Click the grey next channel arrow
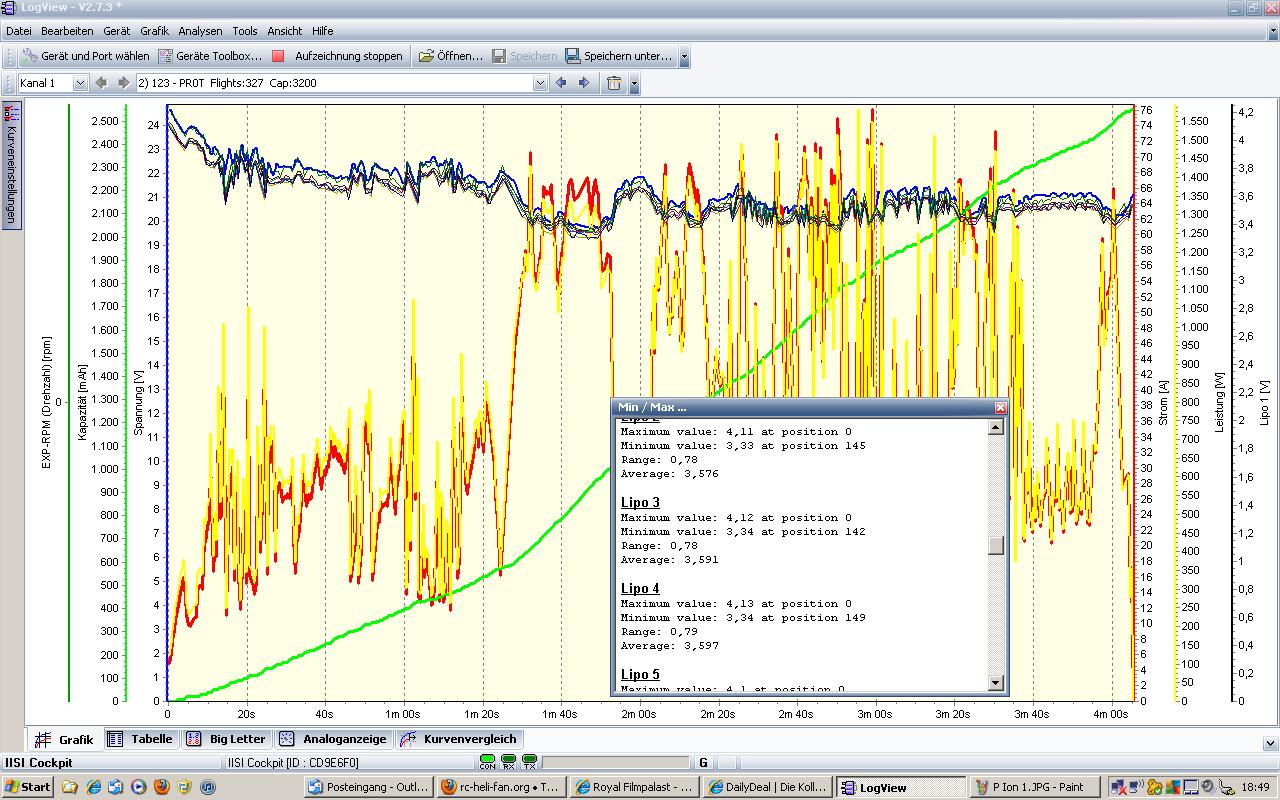This screenshot has height=800, width=1280. (x=123, y=83)
